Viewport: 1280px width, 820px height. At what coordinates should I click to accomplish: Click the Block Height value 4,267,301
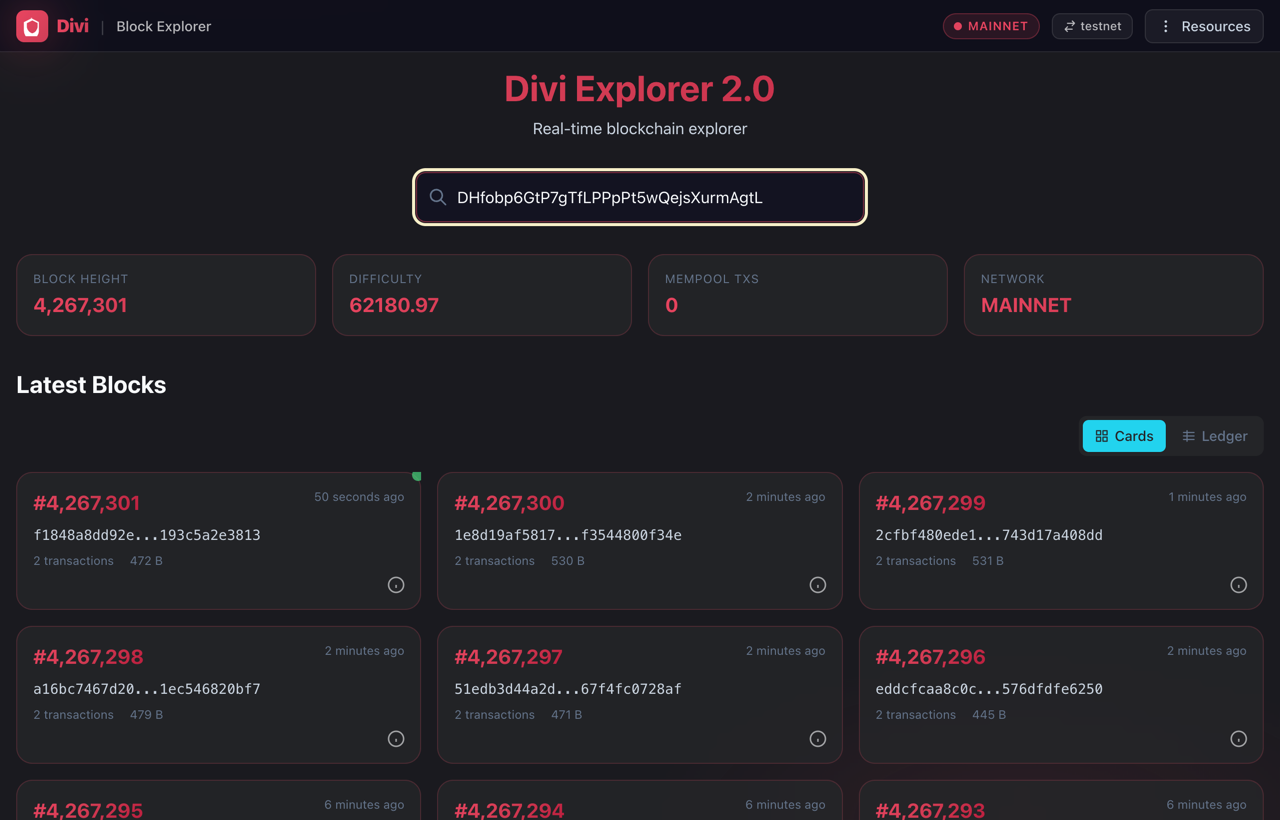tap(80, 305)
